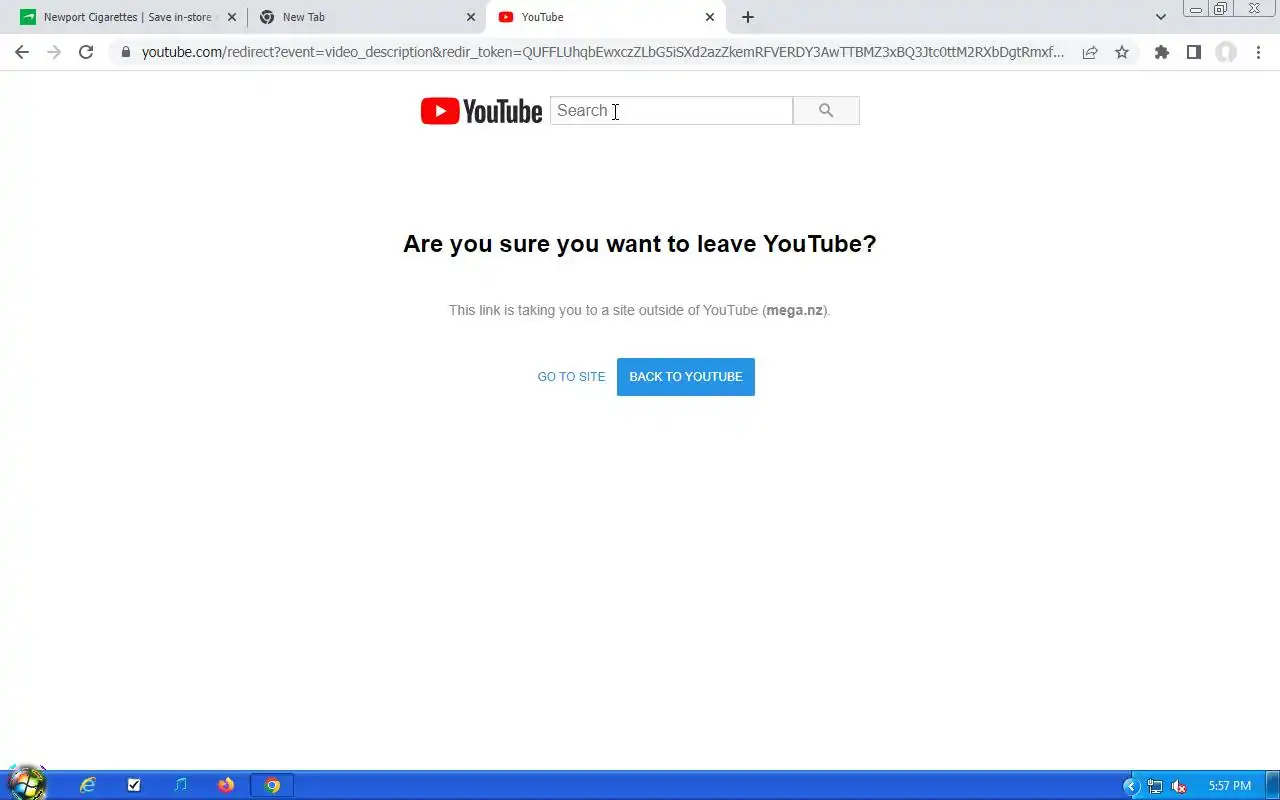Screen dimensions: 1280x800
Task: Open the Chrome three-dot menu
Action: [x=1258, y=52]
